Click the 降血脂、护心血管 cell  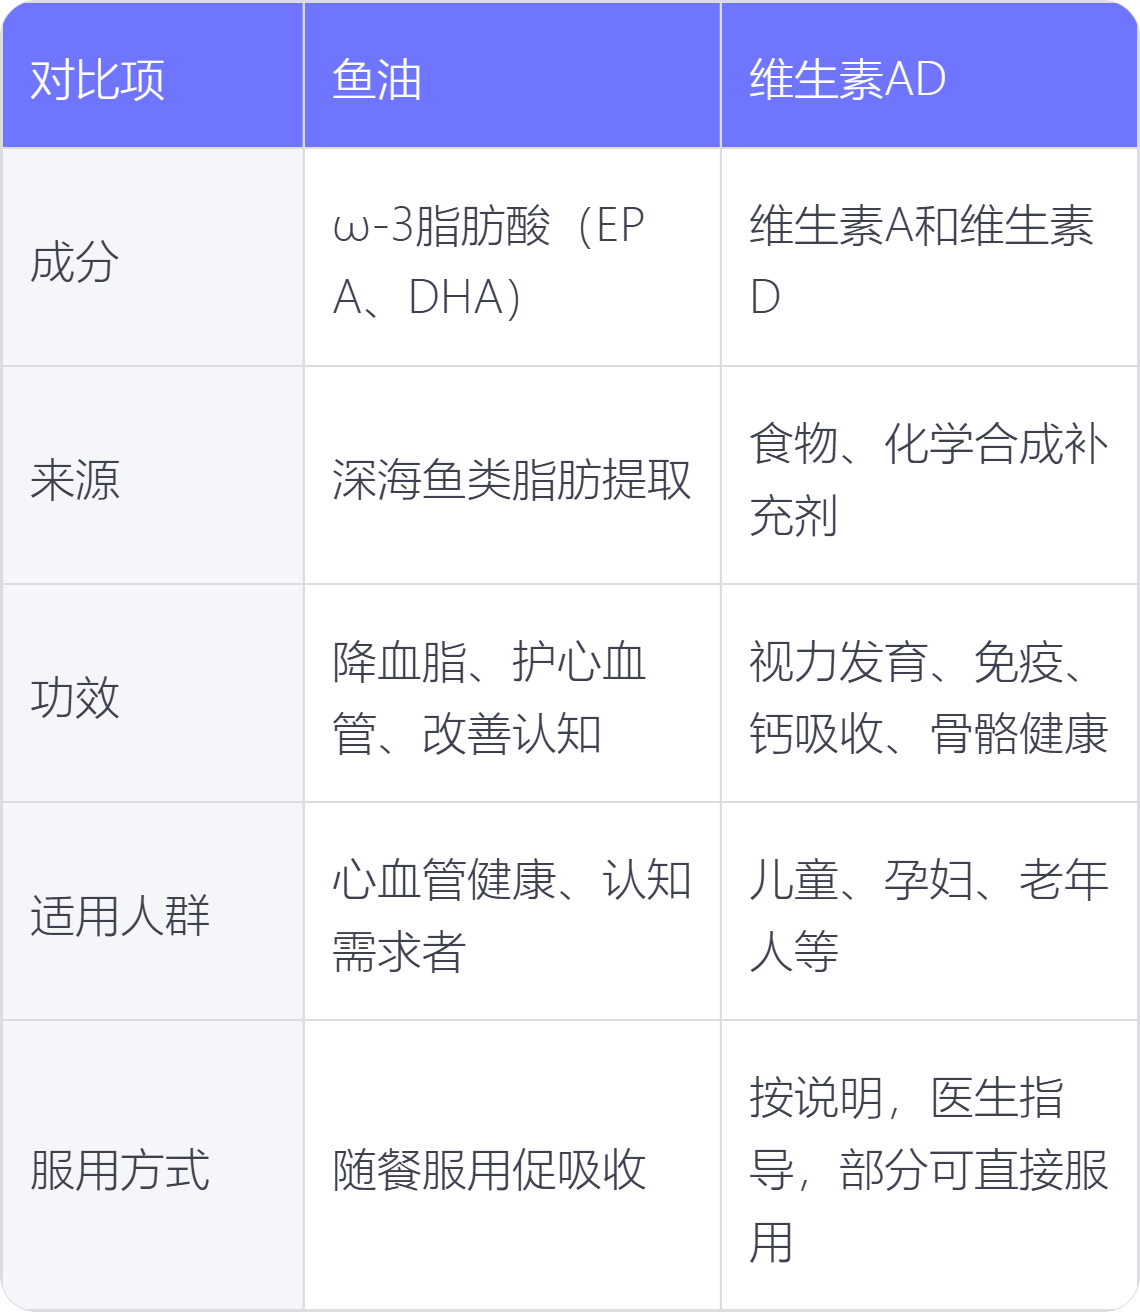(x=512, y=694)
